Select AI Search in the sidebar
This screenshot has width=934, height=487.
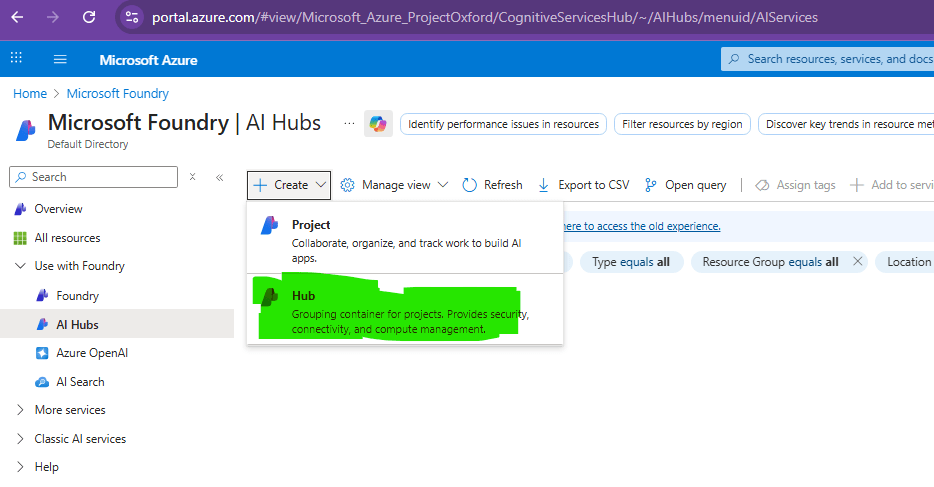80,382
